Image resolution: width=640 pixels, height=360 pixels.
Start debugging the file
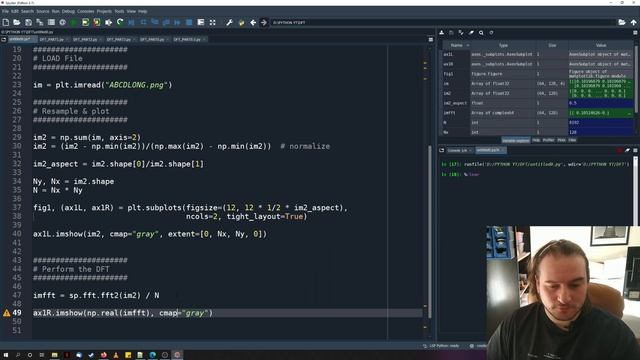131,22
